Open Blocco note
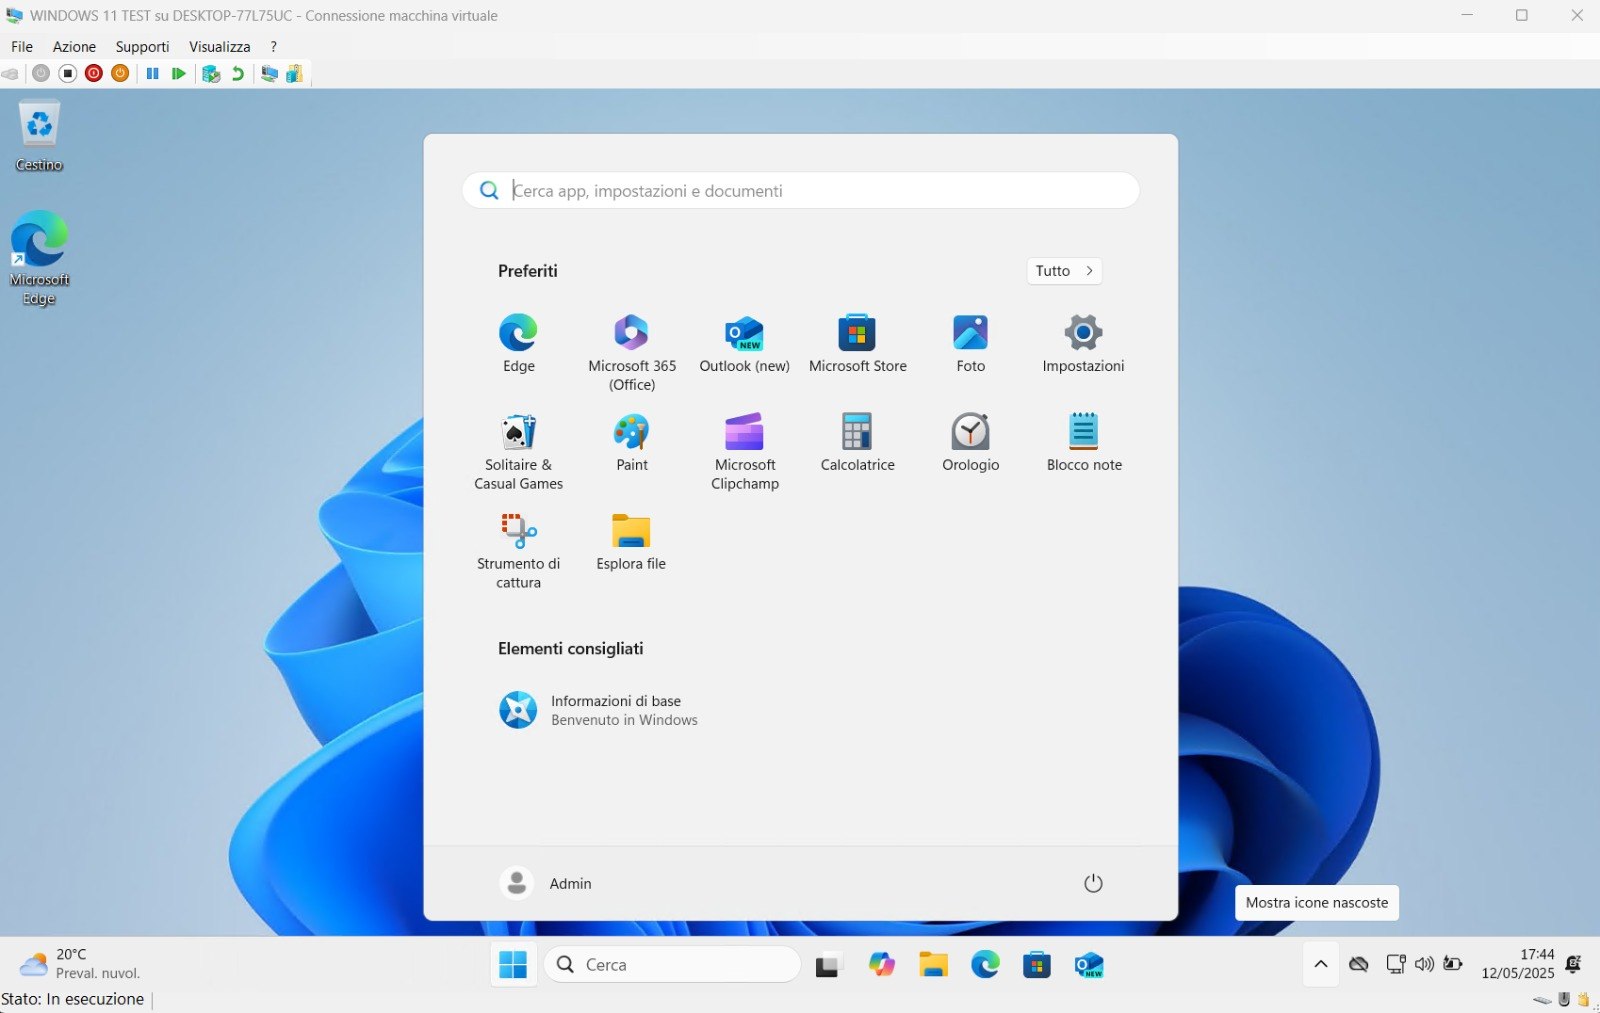Image resolution: width=1600 pixels, height=1013 pixels. click(x=1083, y=442)
